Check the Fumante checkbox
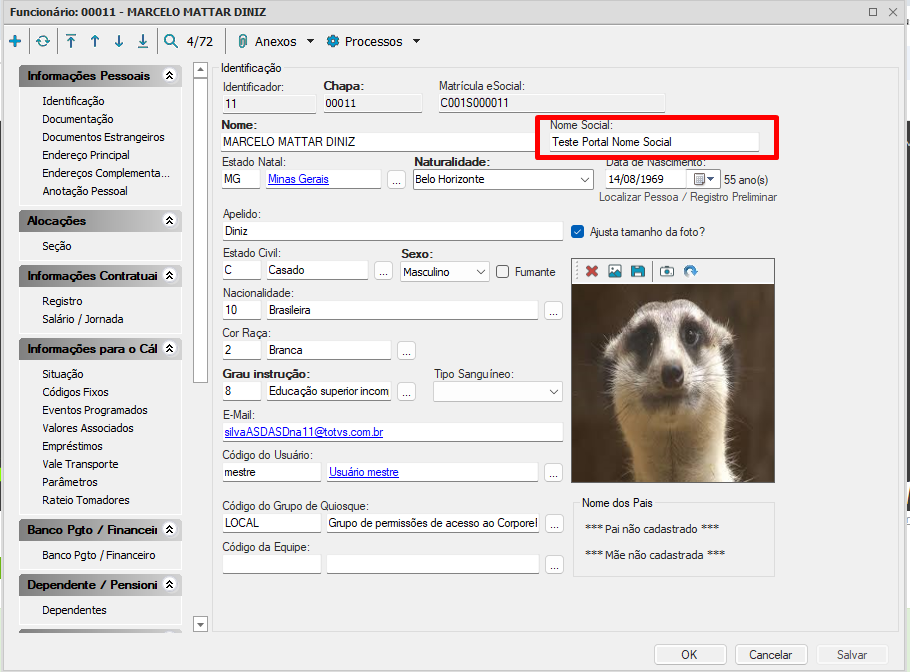This screenshot has width=910, height=672. click(x=503, y=272)
